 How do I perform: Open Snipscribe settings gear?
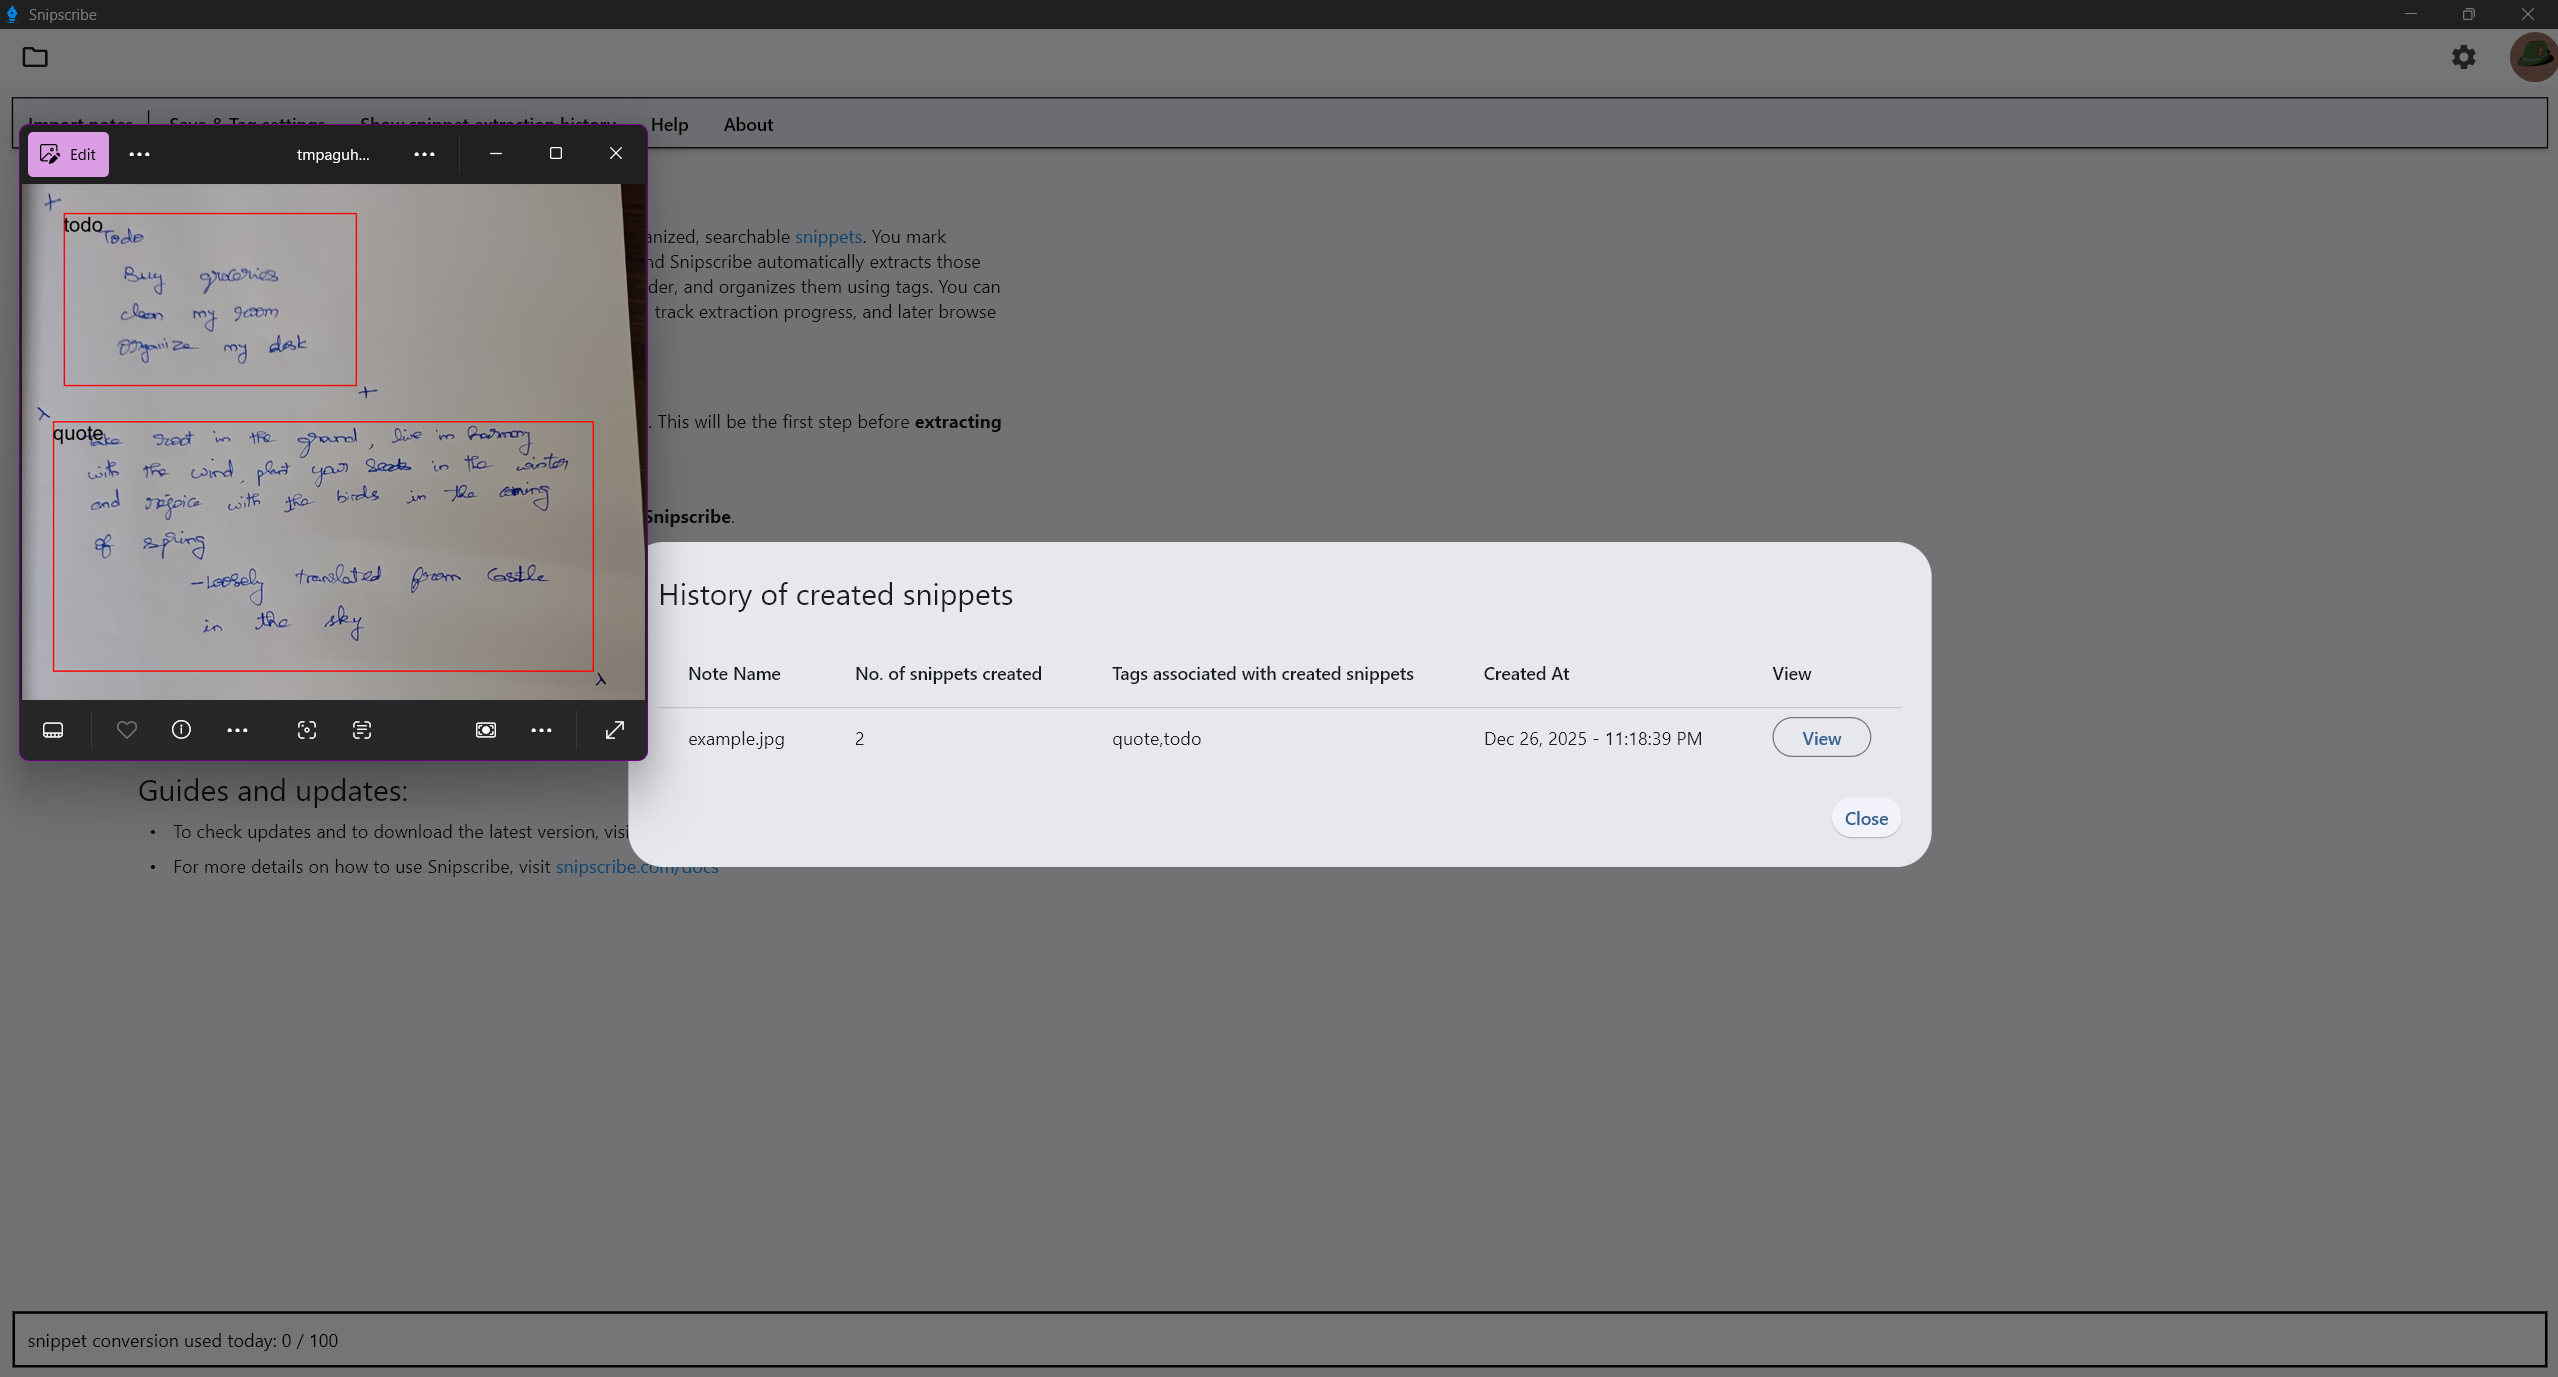2462,57
